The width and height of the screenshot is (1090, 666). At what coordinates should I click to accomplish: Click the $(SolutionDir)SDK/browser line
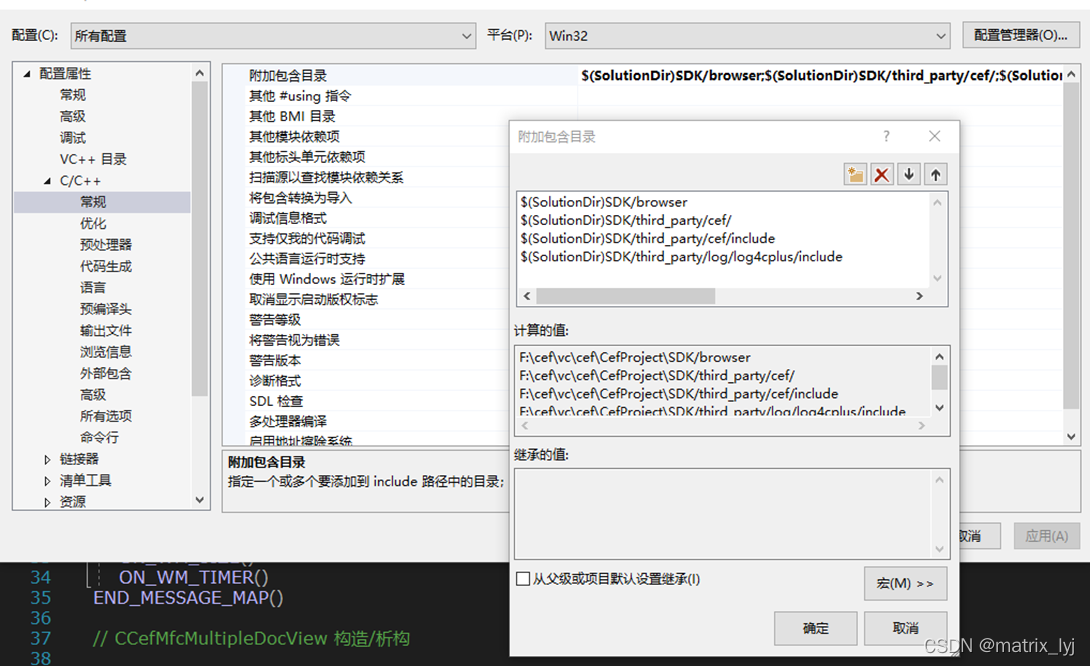[604, 202]
